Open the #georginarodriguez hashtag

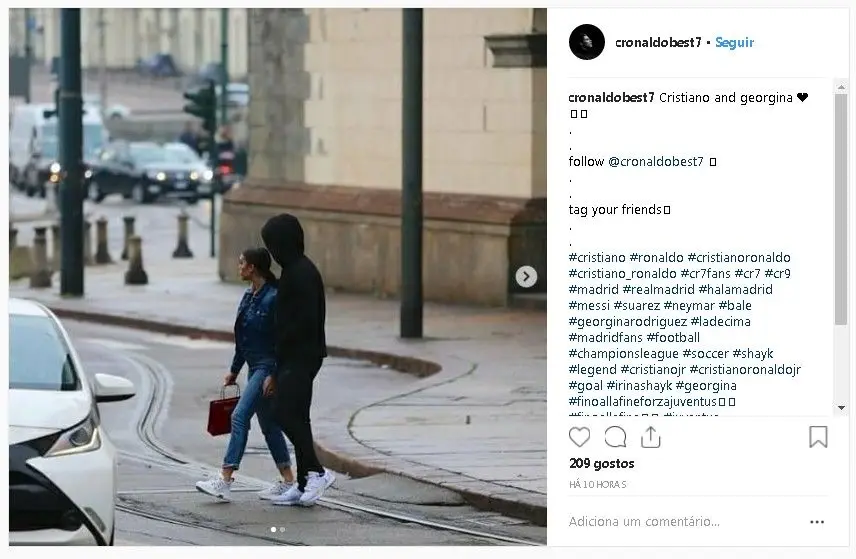click(x=627, y=322)
